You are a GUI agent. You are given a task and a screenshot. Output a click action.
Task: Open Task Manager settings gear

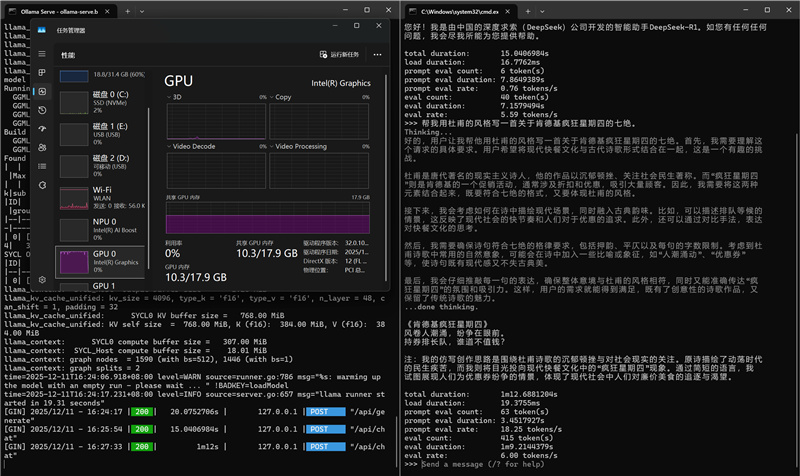tap(42, 280)
